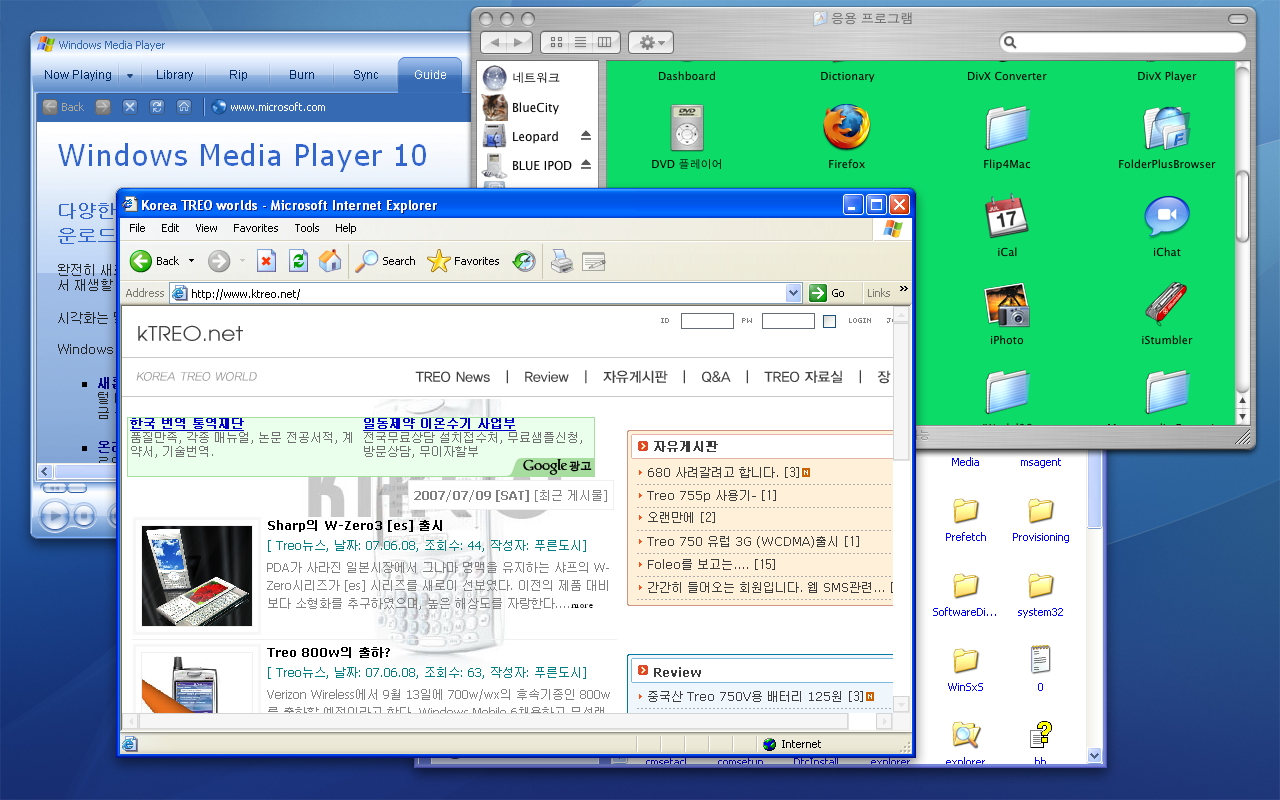Image resolution: width=1280 pixels, height=800 pixels.
Task: Click the 한국 번역 통역재단 ad link
Action: click(186, 424)
